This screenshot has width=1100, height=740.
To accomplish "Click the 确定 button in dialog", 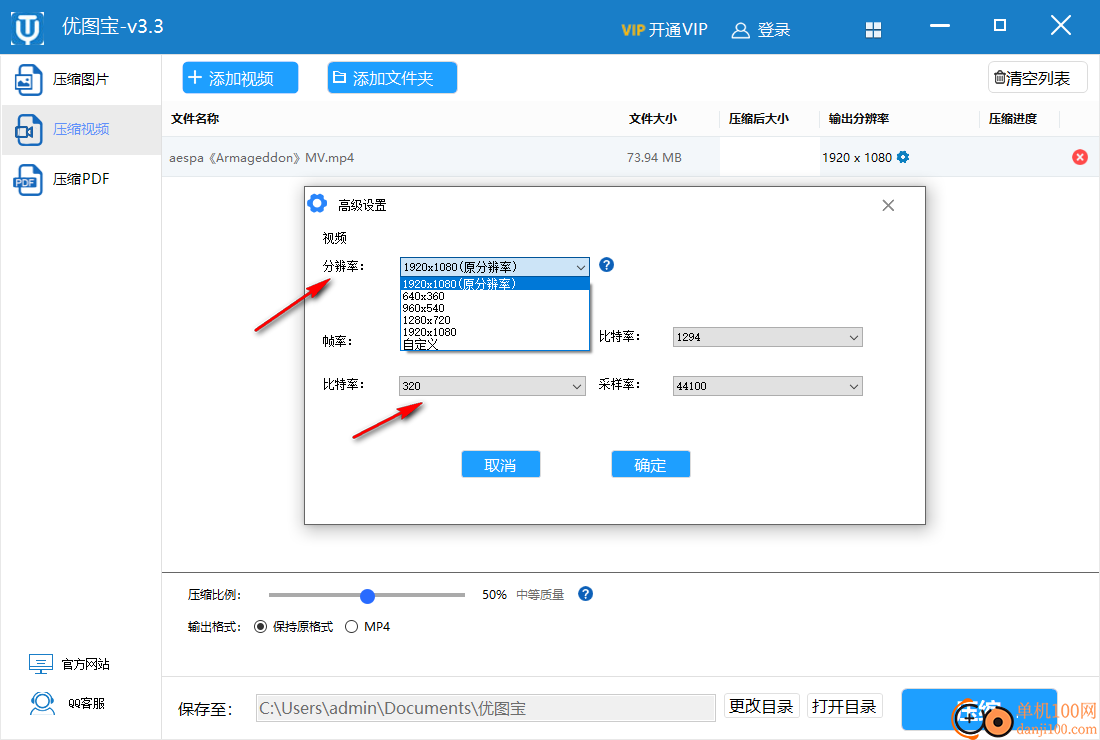I will (650, 464).
